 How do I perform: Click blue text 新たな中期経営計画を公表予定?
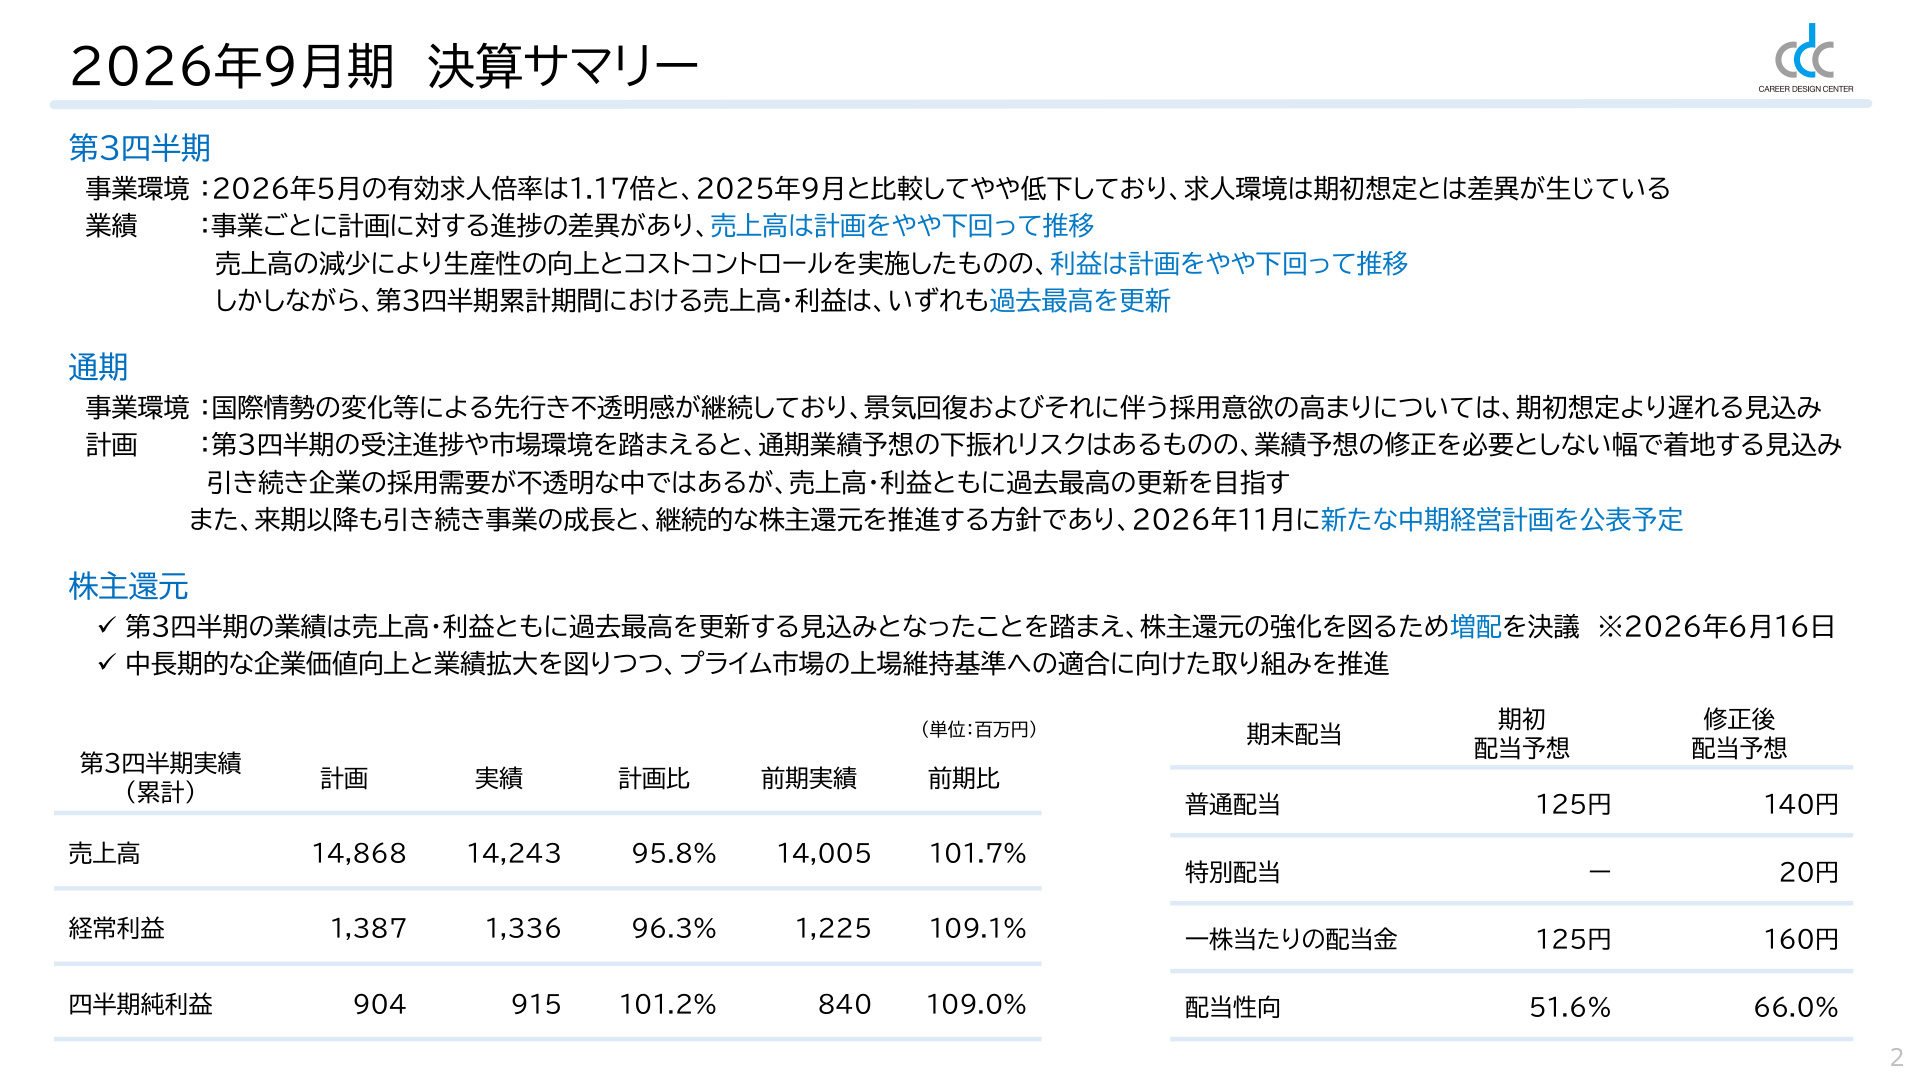coord(1501,520)
